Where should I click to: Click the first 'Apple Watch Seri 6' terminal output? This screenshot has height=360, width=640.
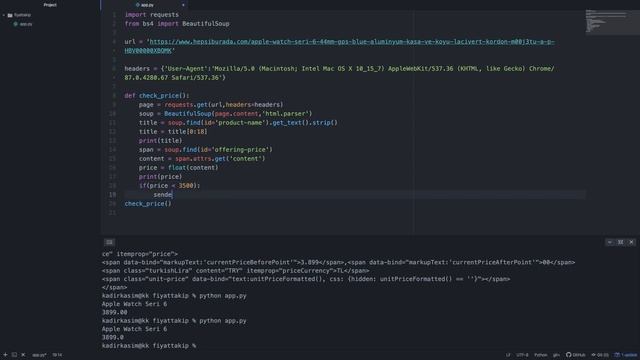134,304
